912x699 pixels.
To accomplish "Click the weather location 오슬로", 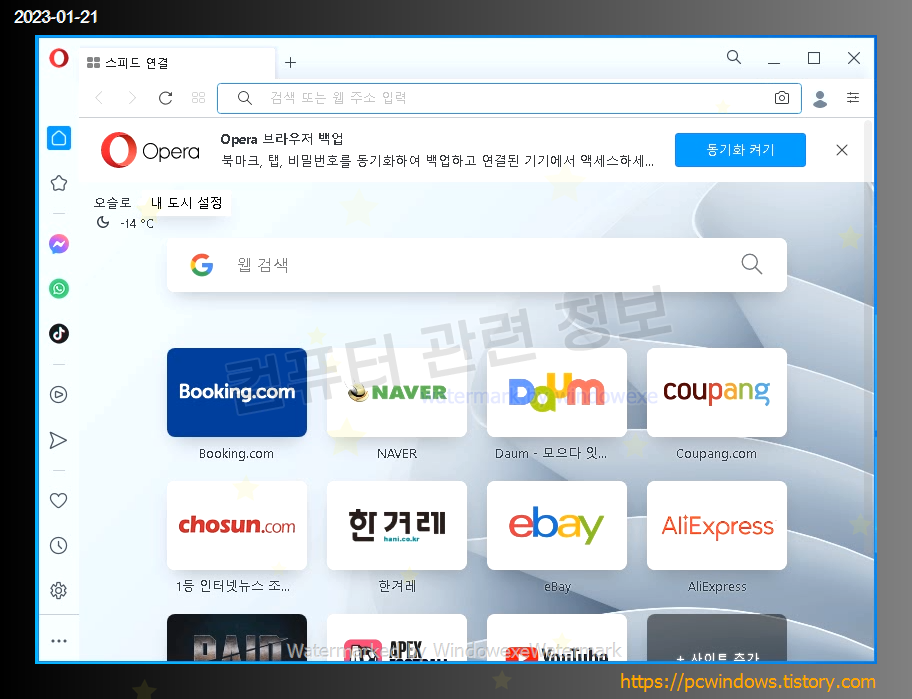I will [112, 203].
